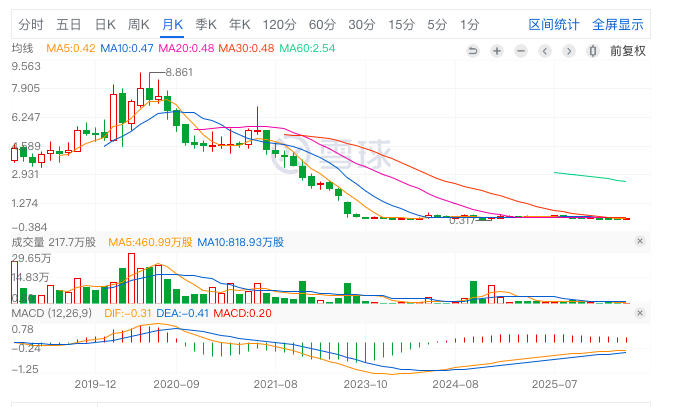This screenshot has height=407, width=678.
Task: Click the reset/undo chart icon
Action: coord(473,51)
